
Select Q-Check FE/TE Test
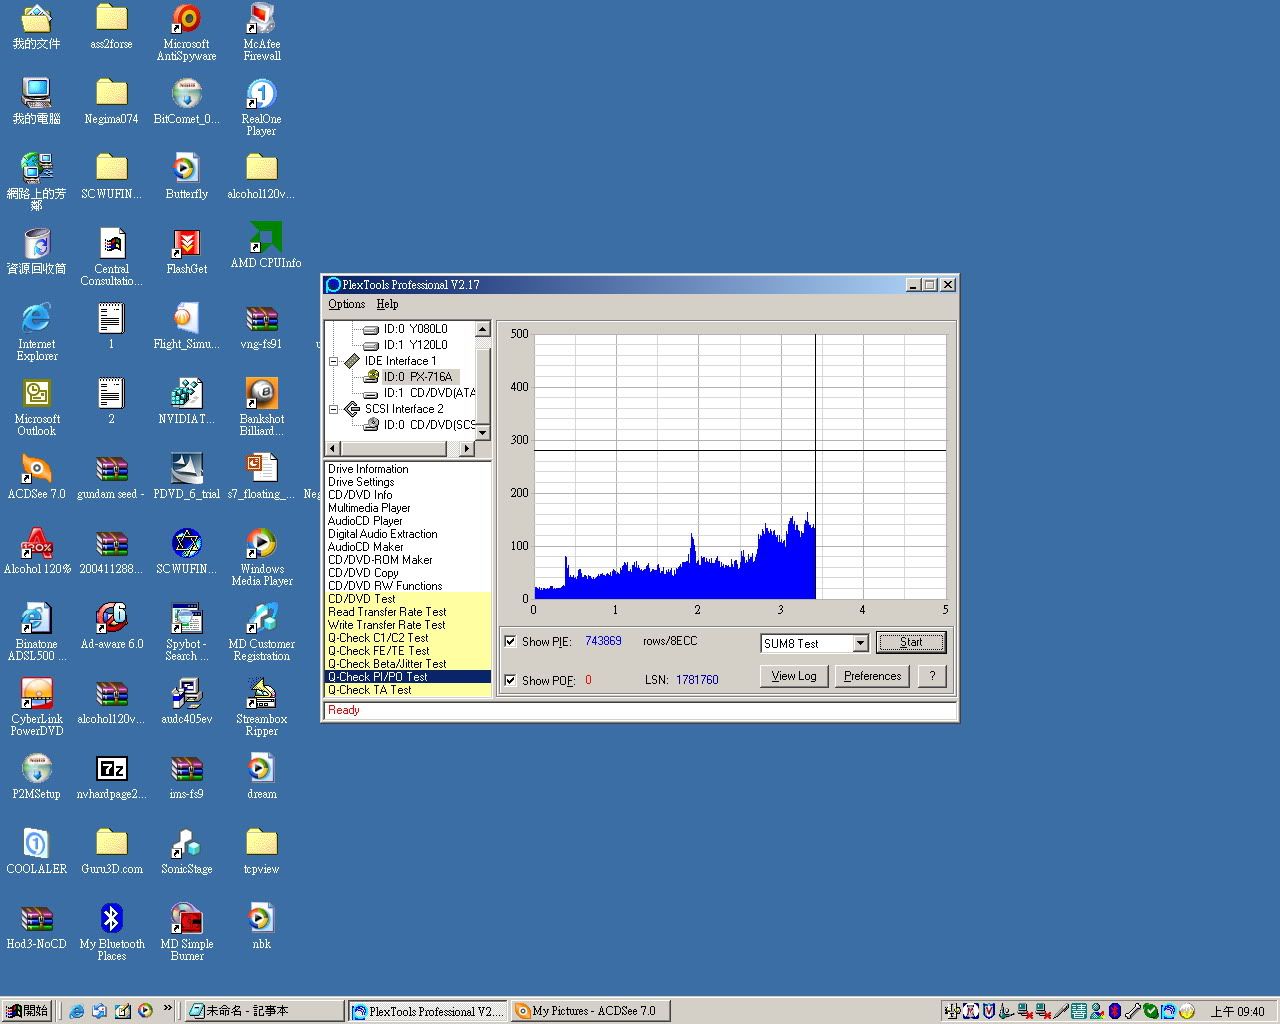pos(408,651)
